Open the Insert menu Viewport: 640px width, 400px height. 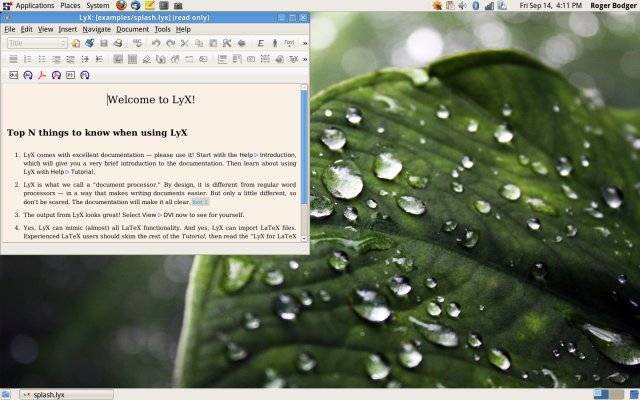click(x=67, y=29)
